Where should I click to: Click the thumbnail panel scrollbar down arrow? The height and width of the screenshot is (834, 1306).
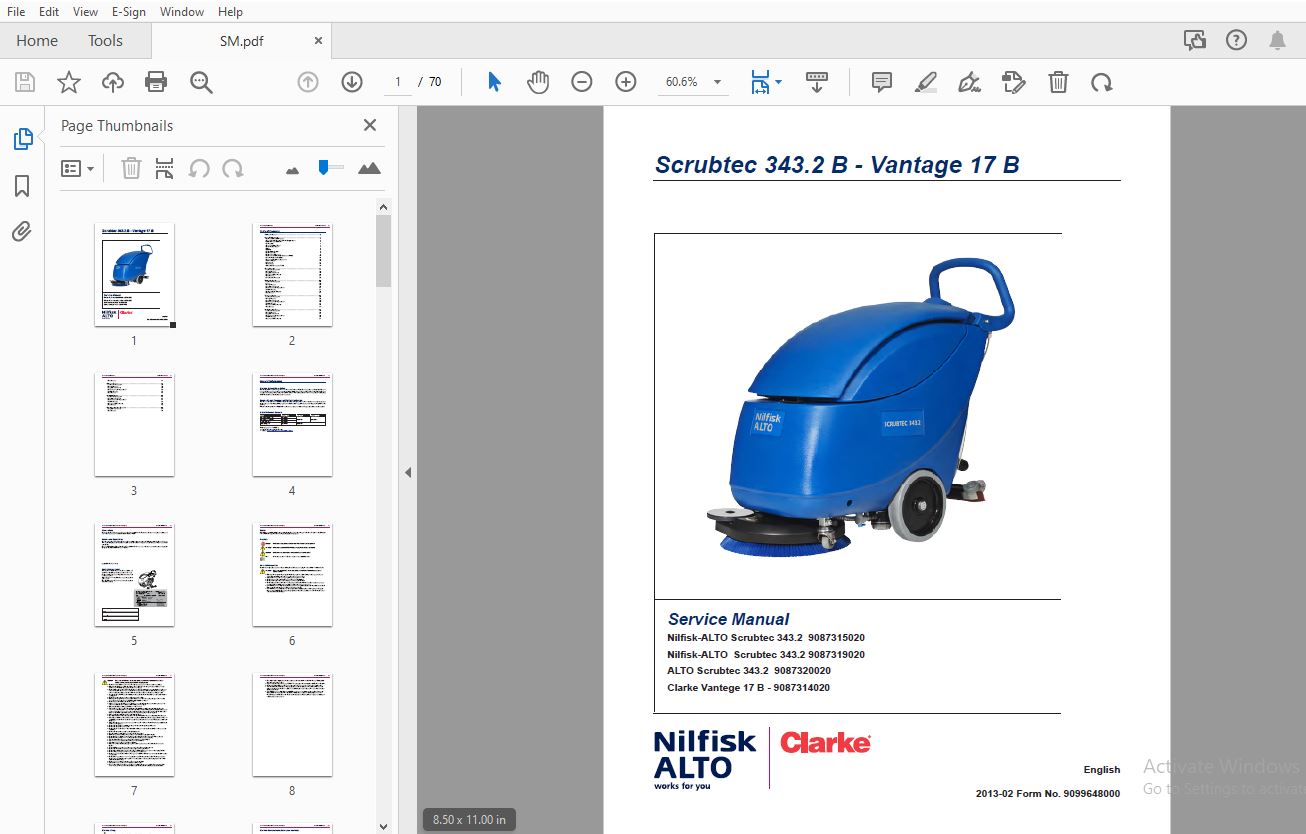pyautogui.click(x=383, y=826)
